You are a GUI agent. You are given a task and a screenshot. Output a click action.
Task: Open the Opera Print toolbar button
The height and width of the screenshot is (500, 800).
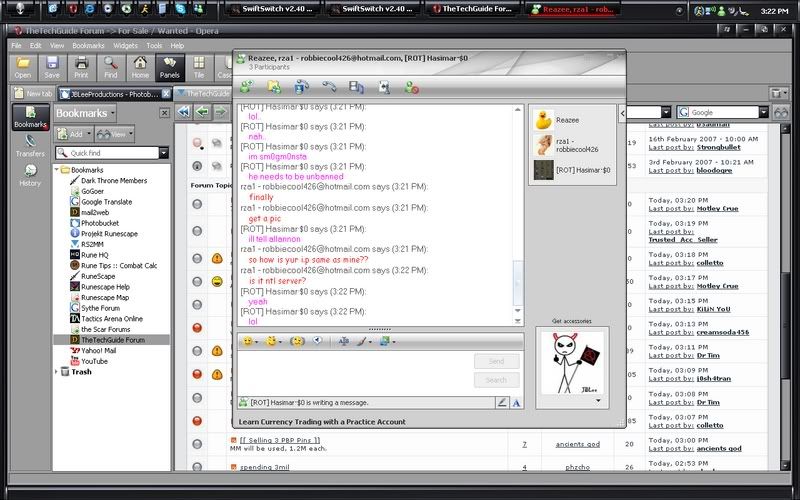pyautogui.click(x=81, y=66)
